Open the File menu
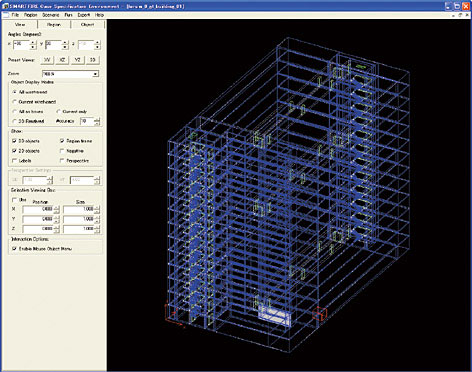Screen dimensions: 472x372 click(x=15, y=15)
